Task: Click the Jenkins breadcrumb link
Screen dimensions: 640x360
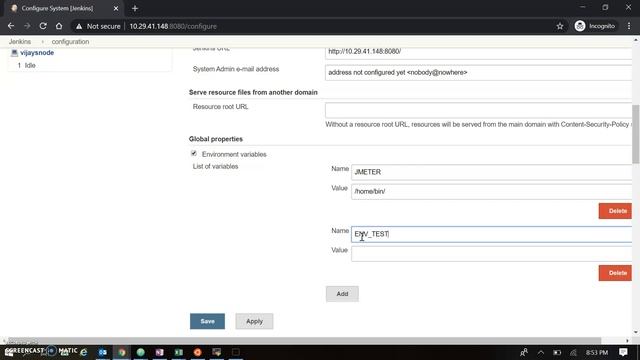Action: coord(20,42)
